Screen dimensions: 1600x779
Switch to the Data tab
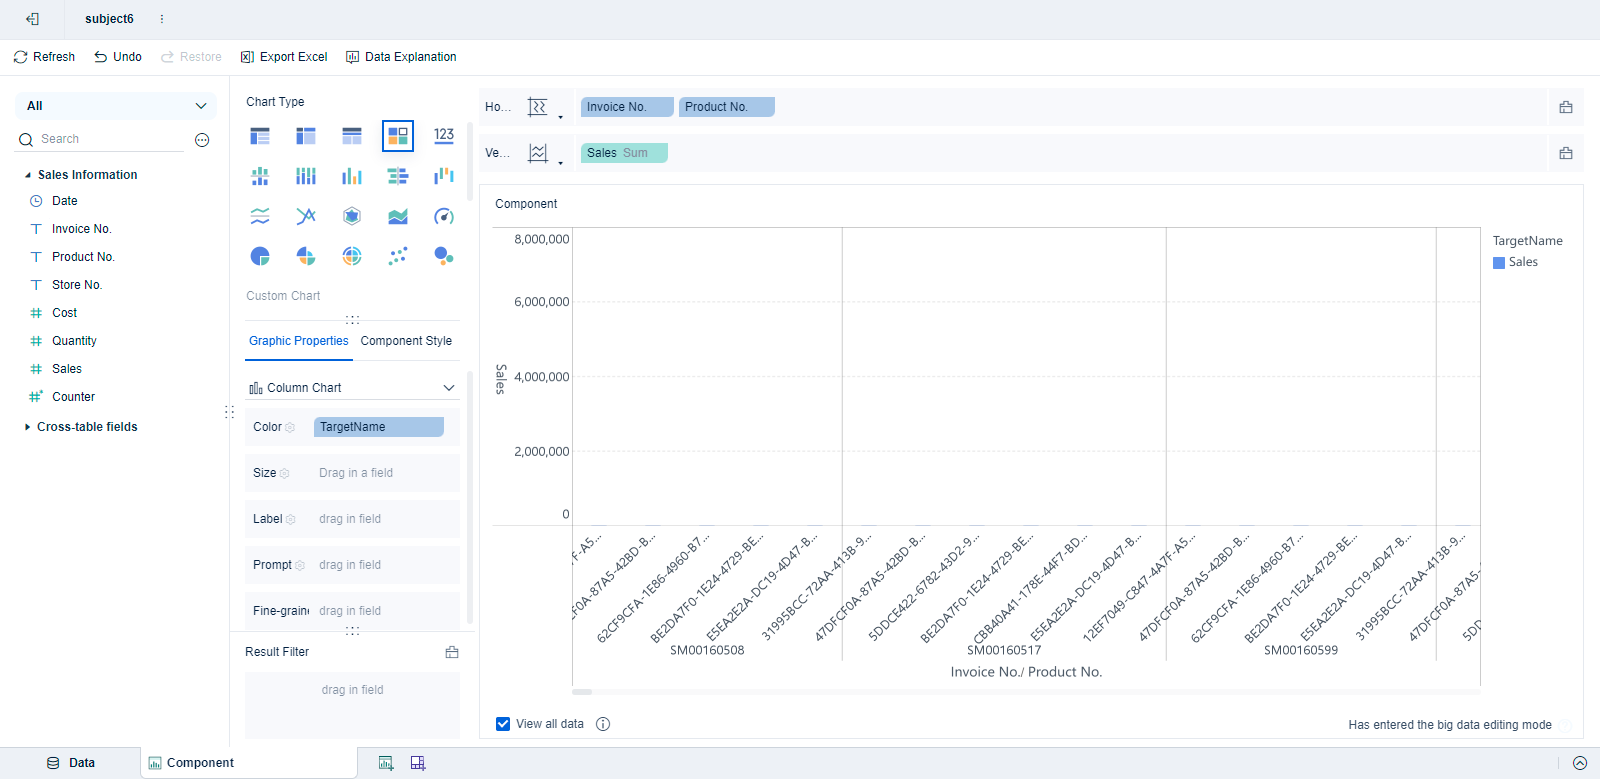[70, 763]
